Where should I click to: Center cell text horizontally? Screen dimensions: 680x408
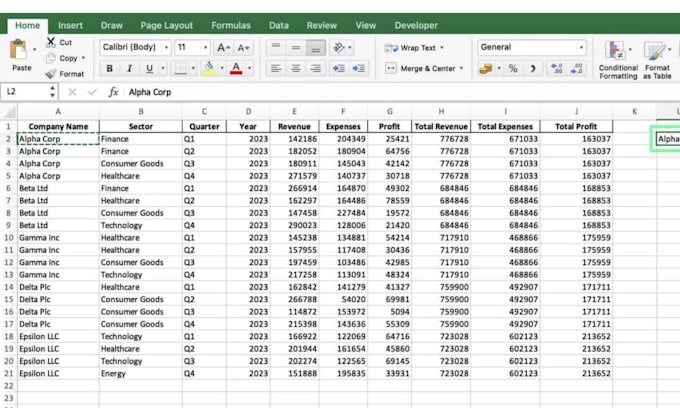click(x=296, y=68)
